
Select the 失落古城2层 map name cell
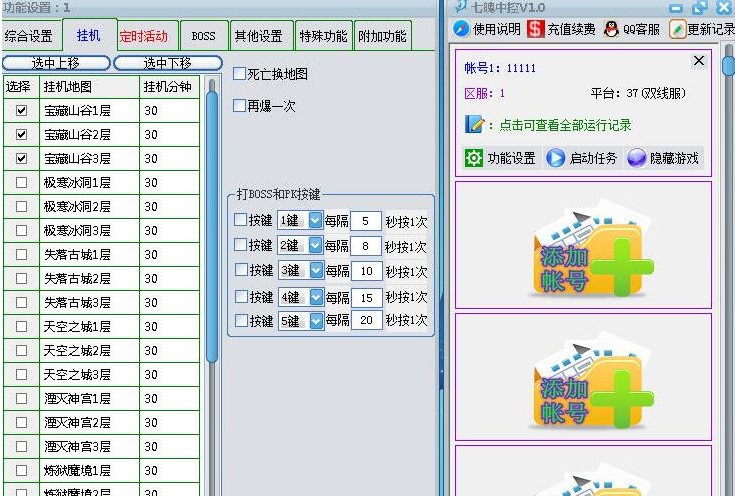pyautogui.click(x=90, y=278)
